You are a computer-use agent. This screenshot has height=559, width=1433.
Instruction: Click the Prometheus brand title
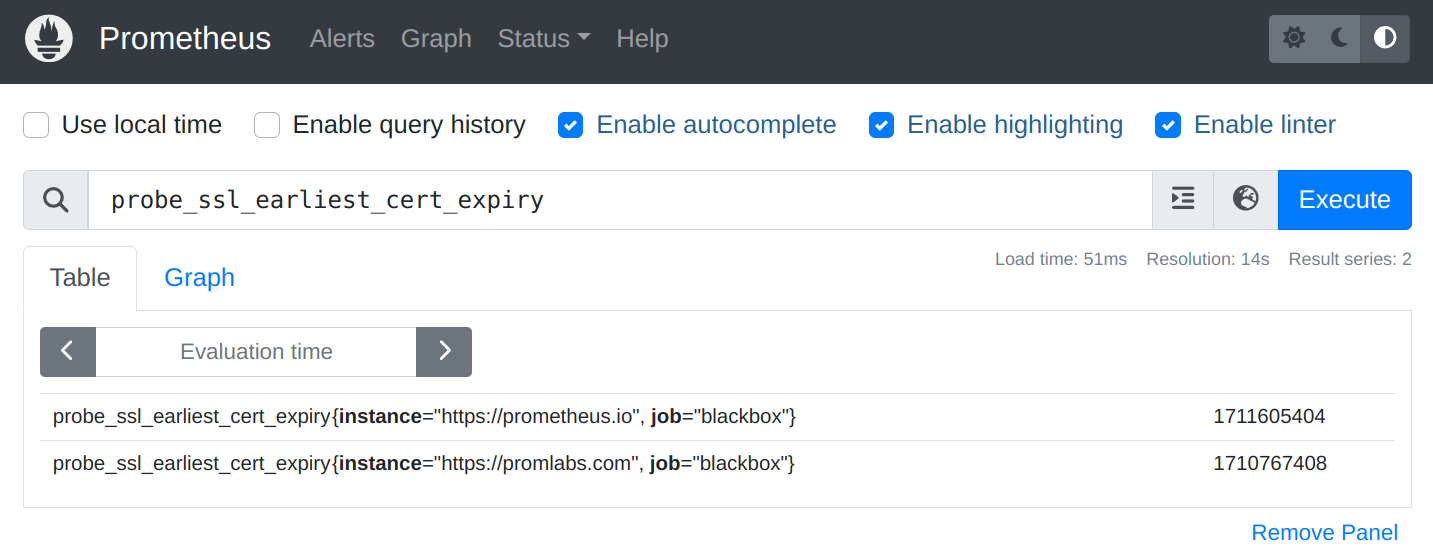pyautogui.click(x=185, y=39)
